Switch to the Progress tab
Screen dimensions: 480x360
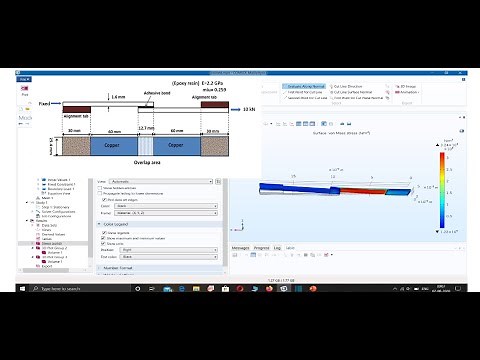point(261,248)
